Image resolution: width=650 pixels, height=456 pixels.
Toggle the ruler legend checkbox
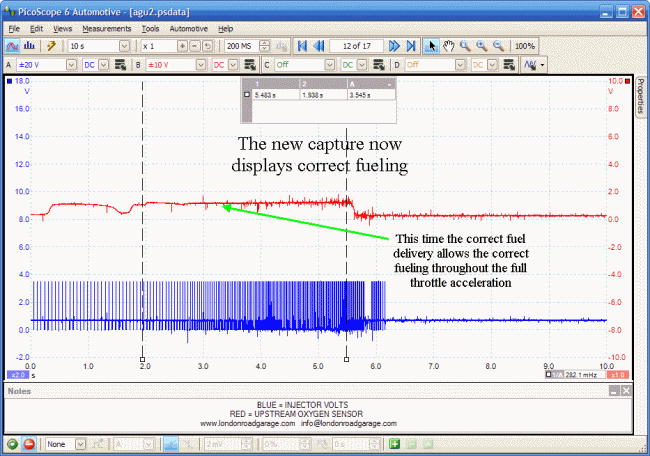pyautogui.click(x=248, y=95)
